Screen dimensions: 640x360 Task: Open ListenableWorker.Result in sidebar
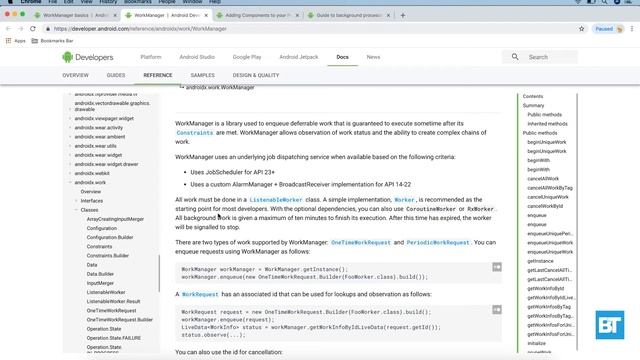[x=113, y=301]
